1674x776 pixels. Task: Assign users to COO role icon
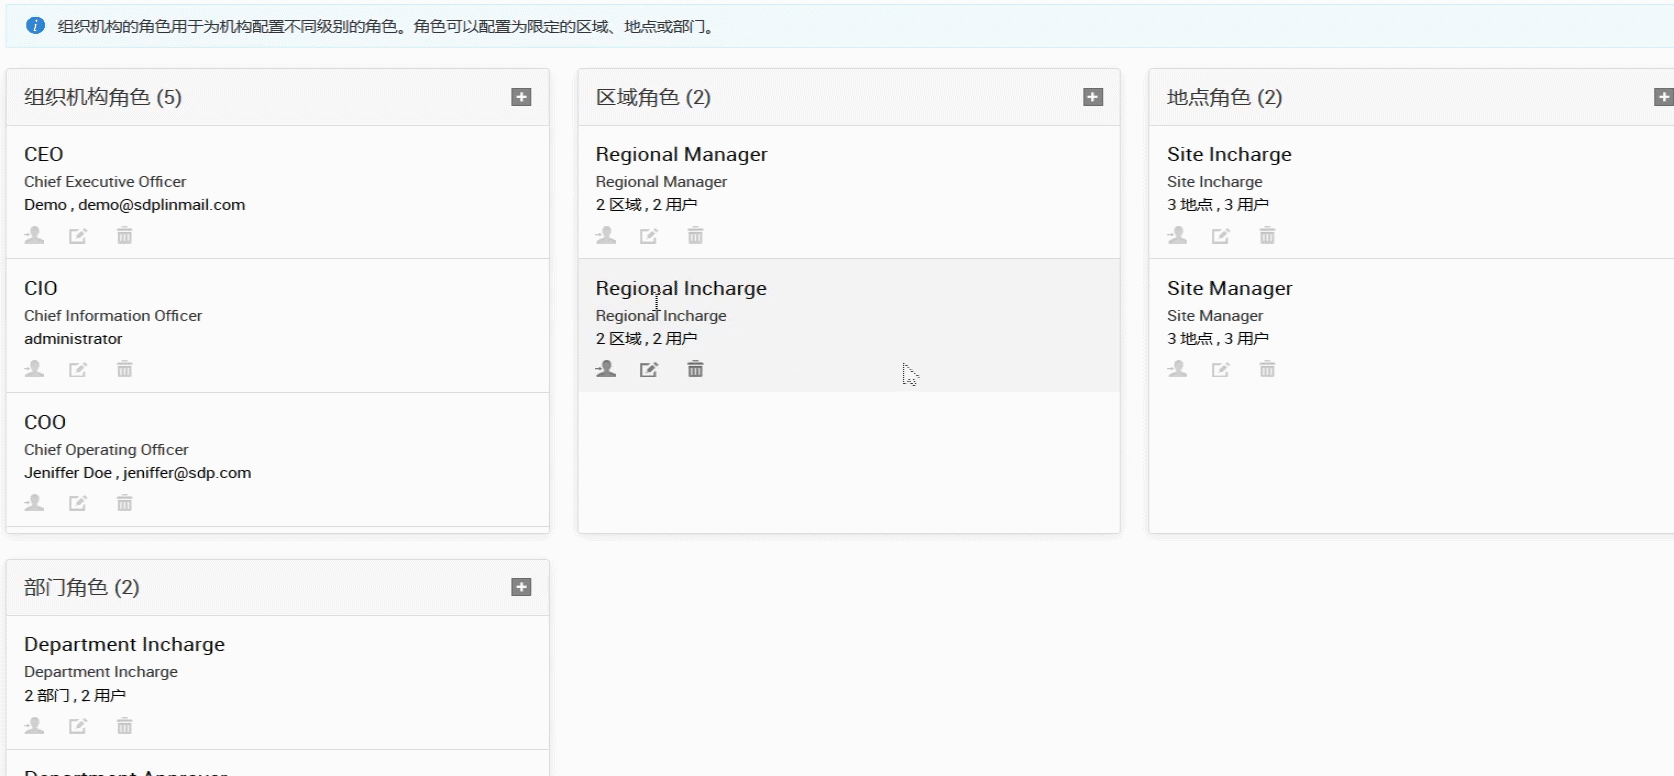35,503
